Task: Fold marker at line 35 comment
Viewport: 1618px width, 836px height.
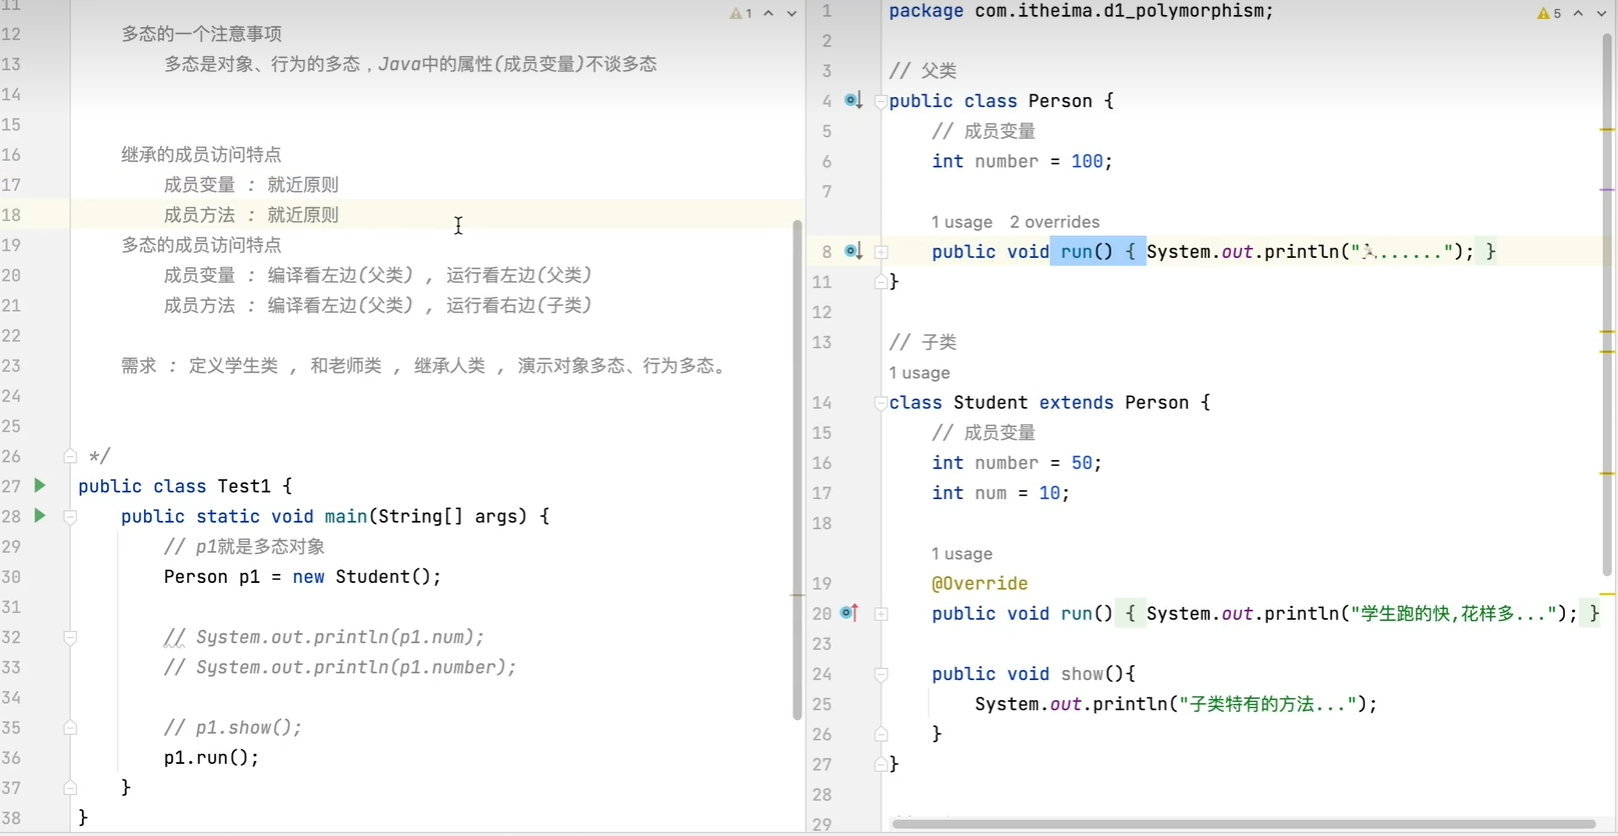Action: 70,728
